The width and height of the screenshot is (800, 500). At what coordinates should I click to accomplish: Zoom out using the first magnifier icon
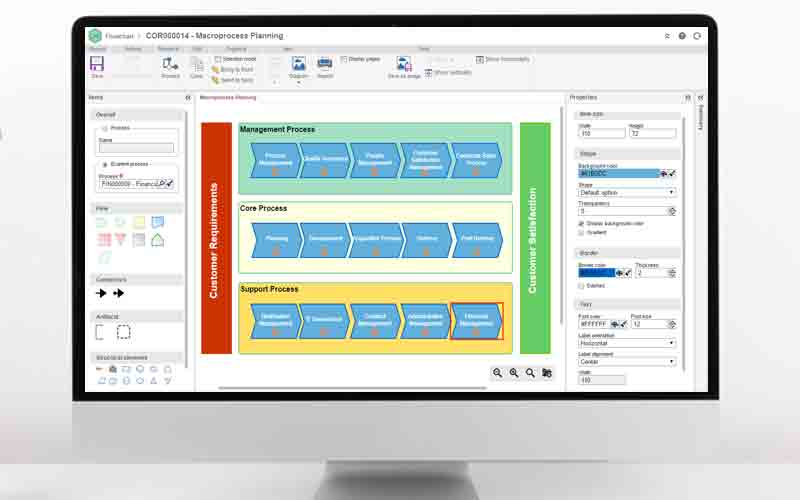click(497, 372)
